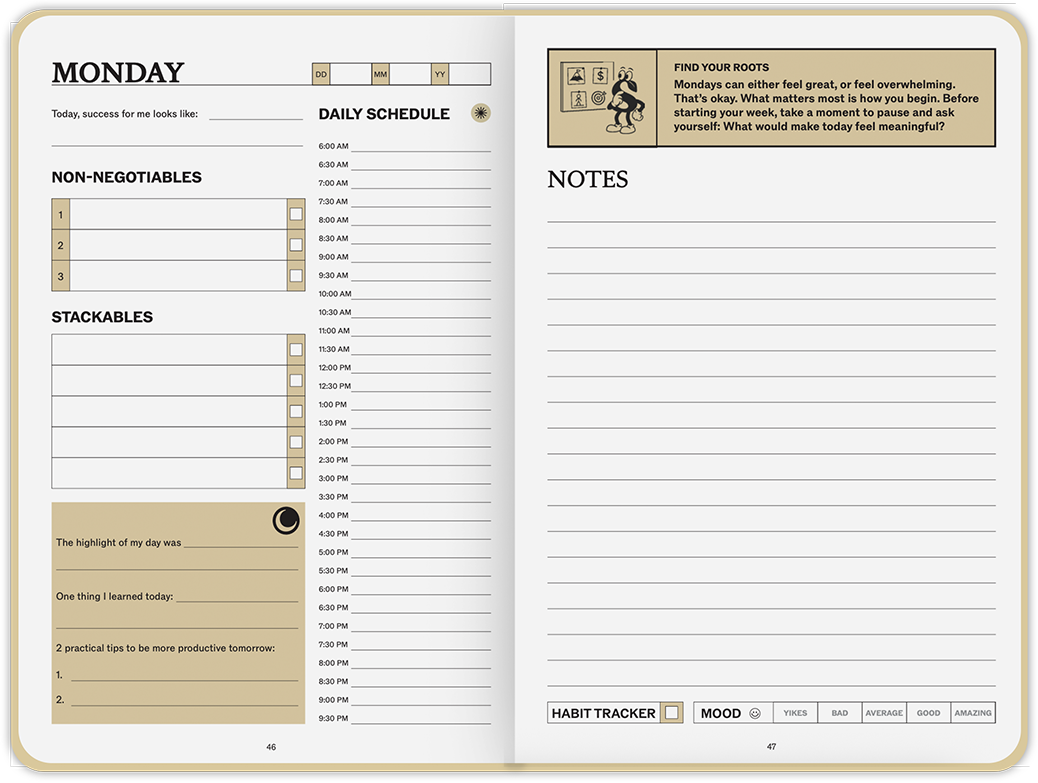Click the DD date field
Screen dimensions: 1038x783
point(350,74)
